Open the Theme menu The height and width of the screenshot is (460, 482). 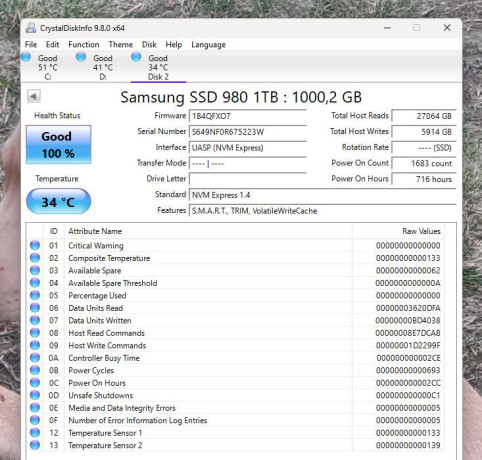[121, 44]
